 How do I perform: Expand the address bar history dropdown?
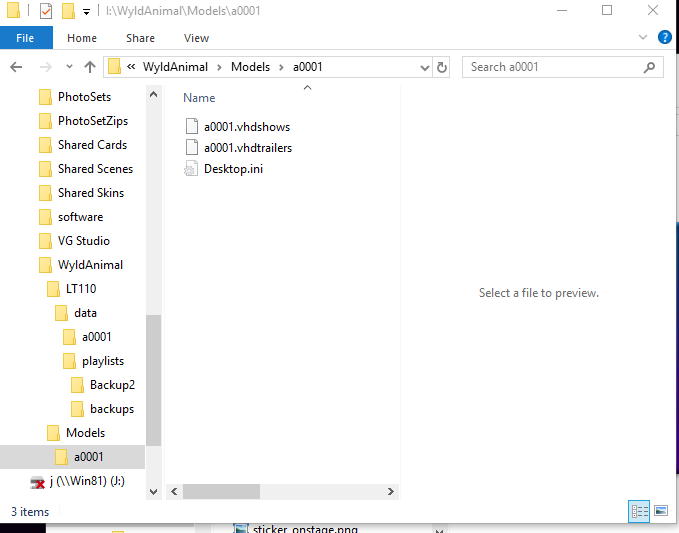(449, 67)
